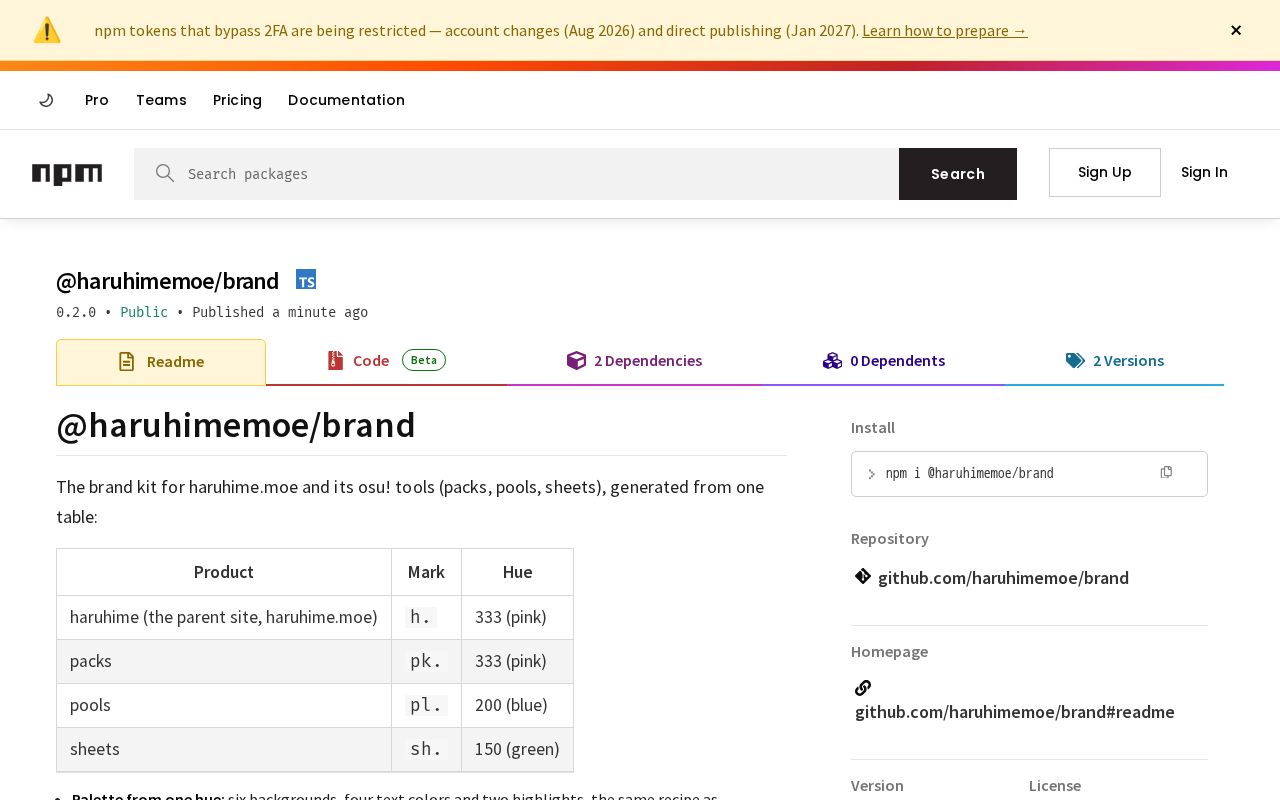The width and height of the screenshot is (1280, 800).
Task: Click the search magnifier icon
Action: pos(165,173)
